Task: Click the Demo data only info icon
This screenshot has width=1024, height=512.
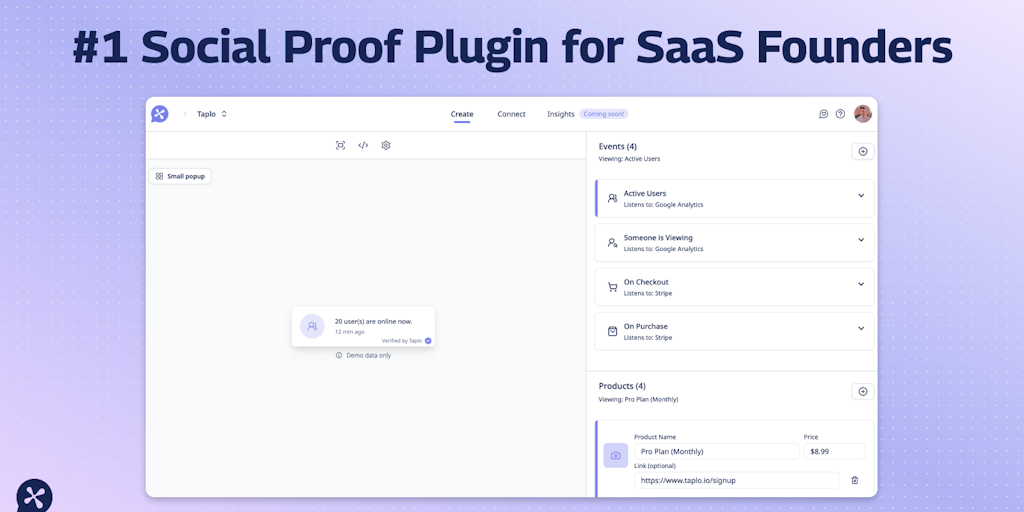Action: (338, 355)
